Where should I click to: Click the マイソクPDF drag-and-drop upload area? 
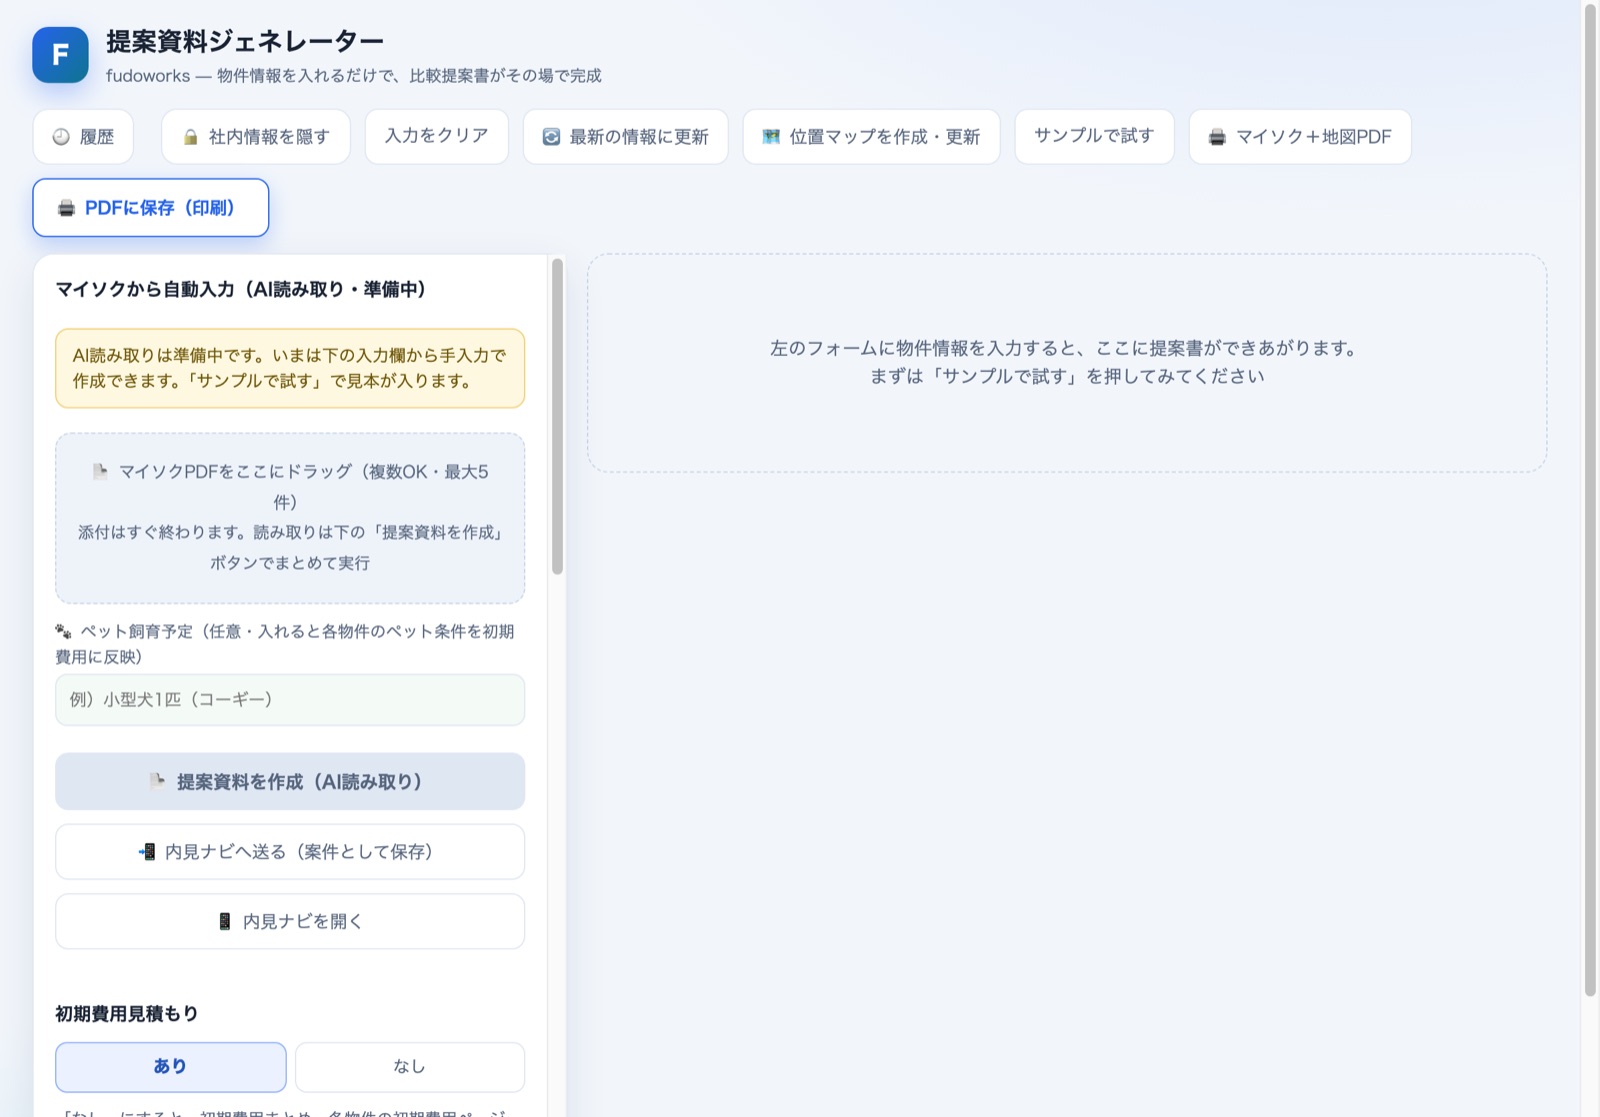pyautogui.click(x=290, y=518)
